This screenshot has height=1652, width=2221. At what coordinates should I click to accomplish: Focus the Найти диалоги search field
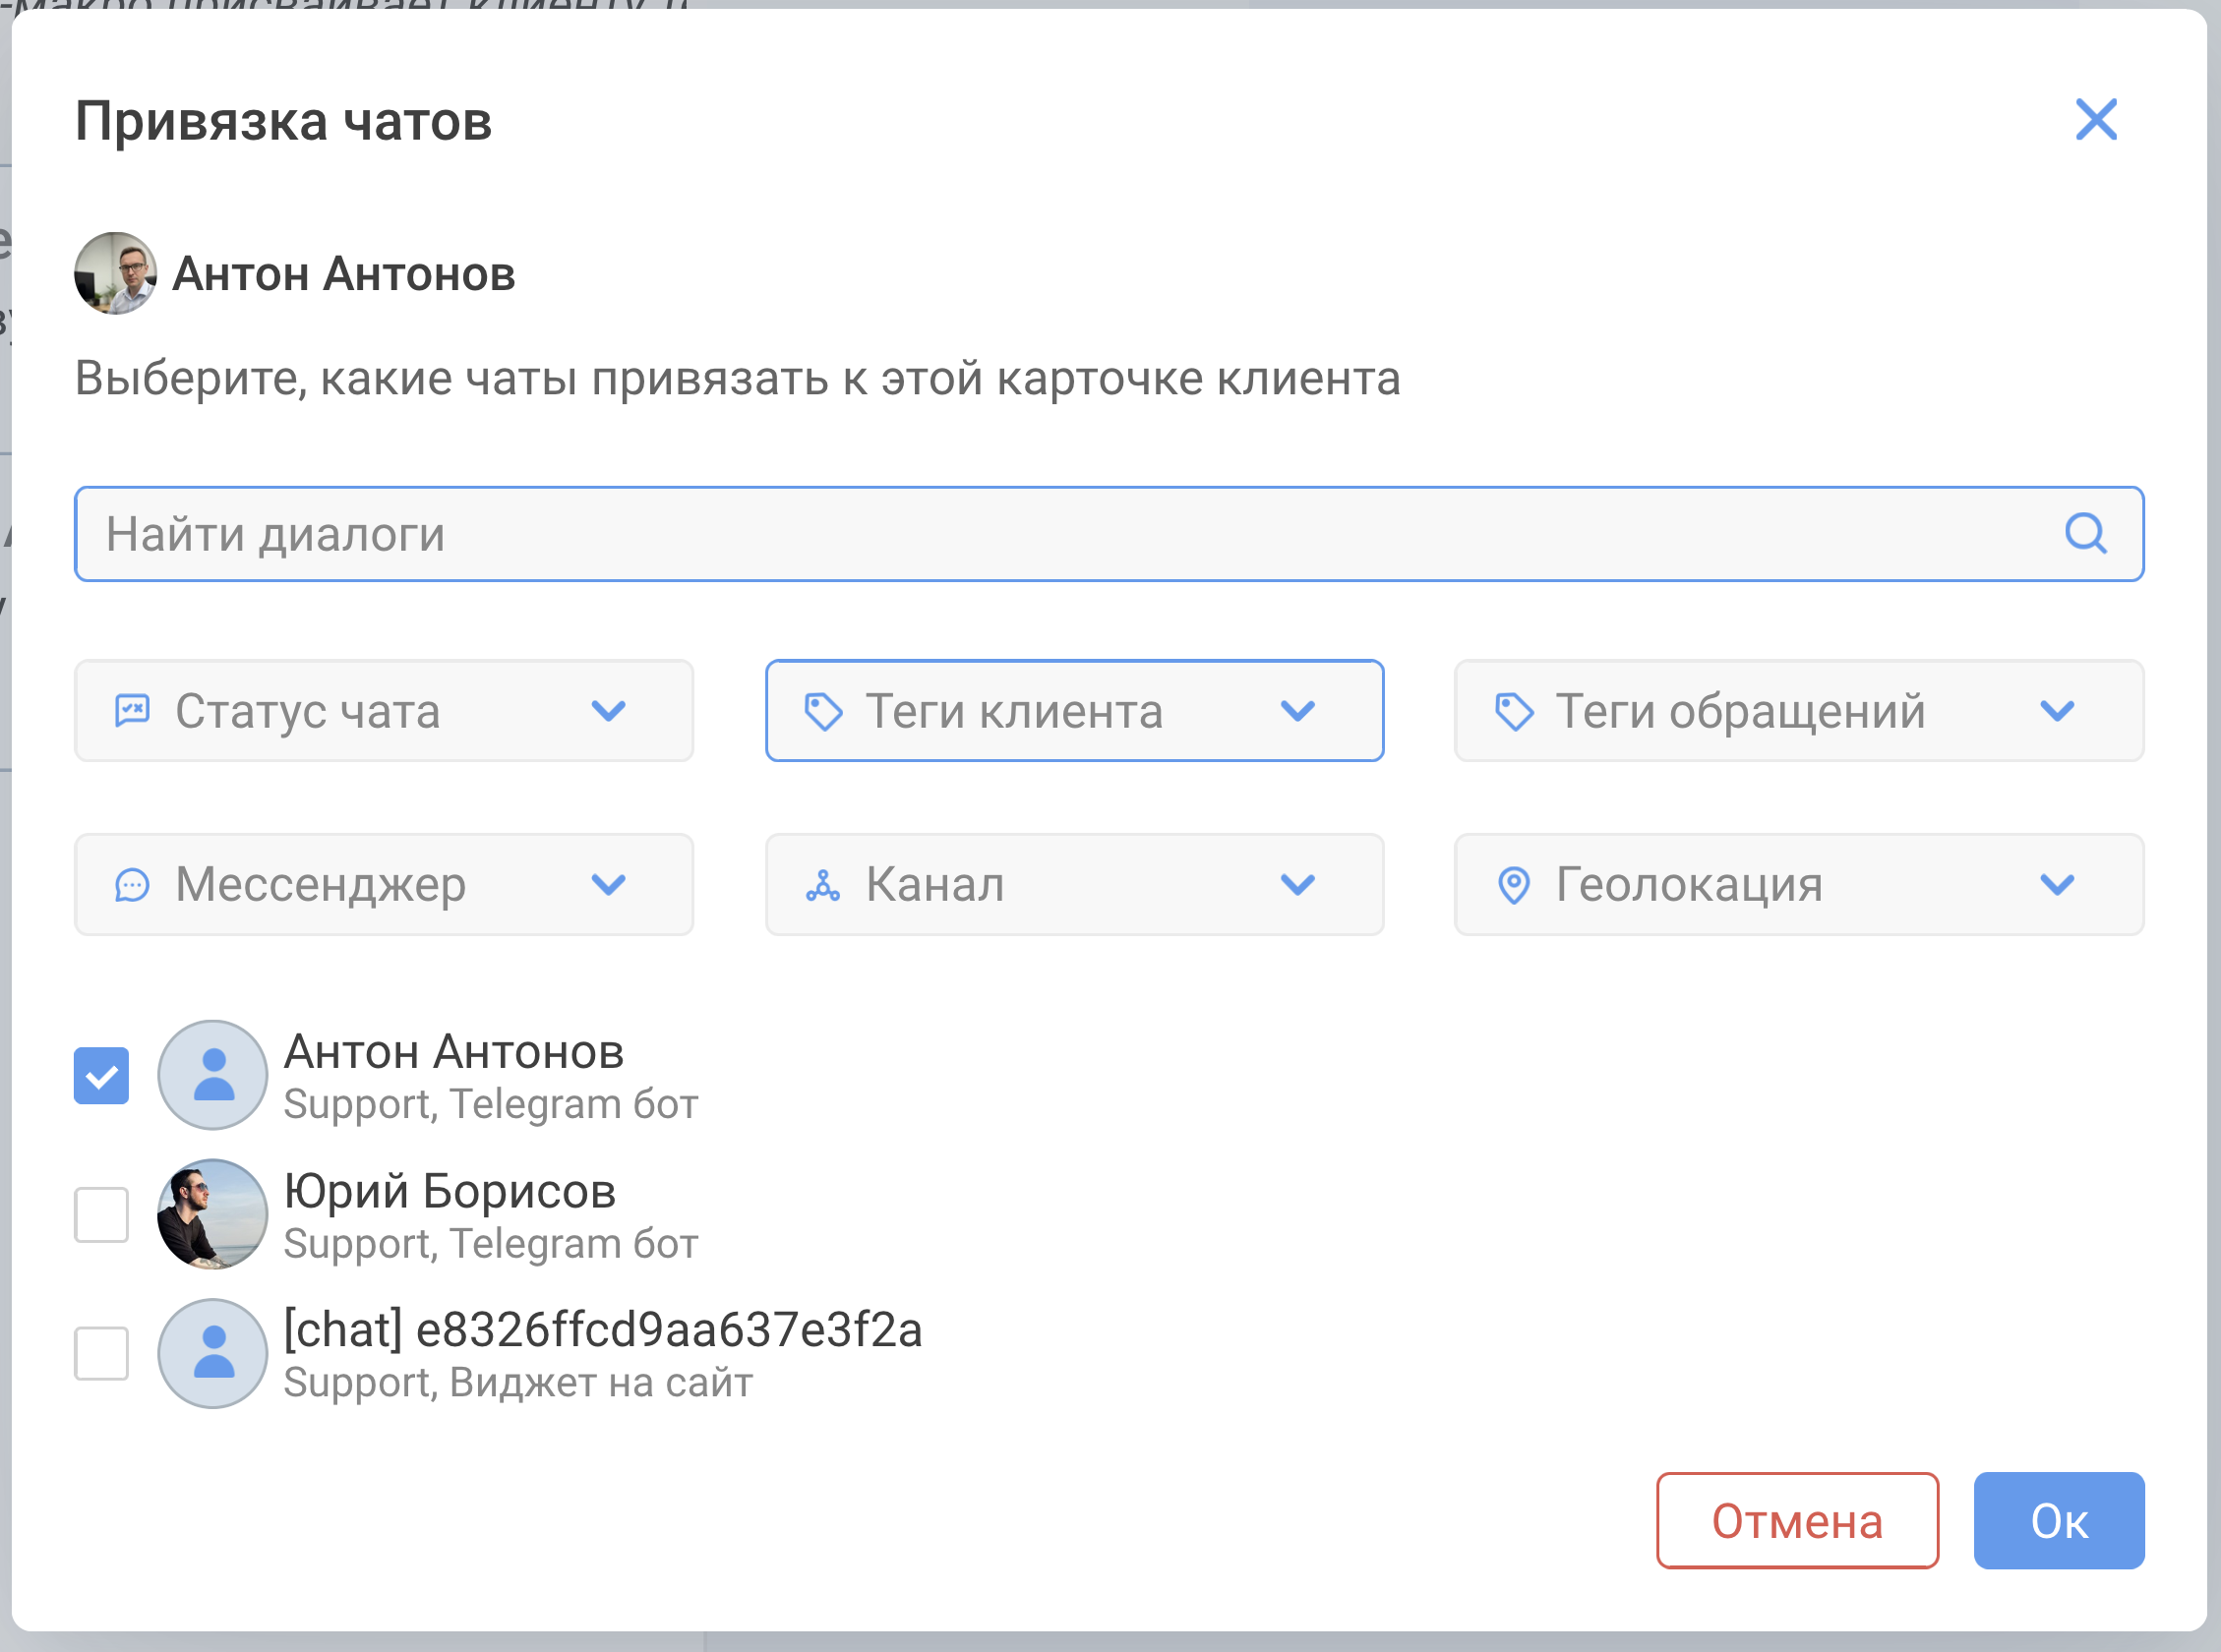click(1000, 534)
